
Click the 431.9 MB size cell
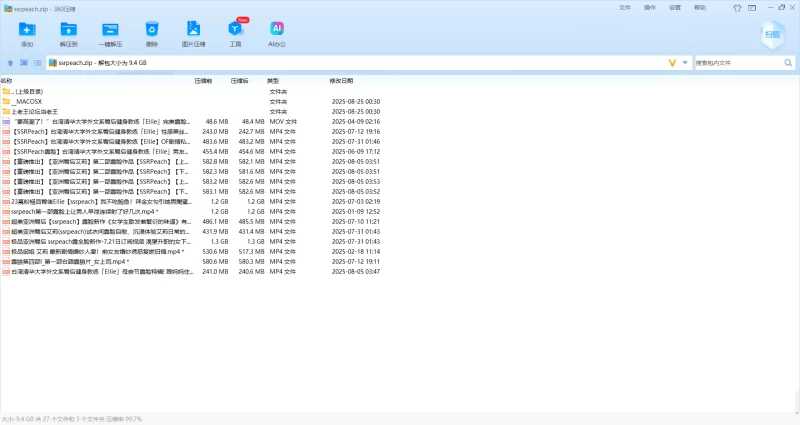[x=215, y=232]
